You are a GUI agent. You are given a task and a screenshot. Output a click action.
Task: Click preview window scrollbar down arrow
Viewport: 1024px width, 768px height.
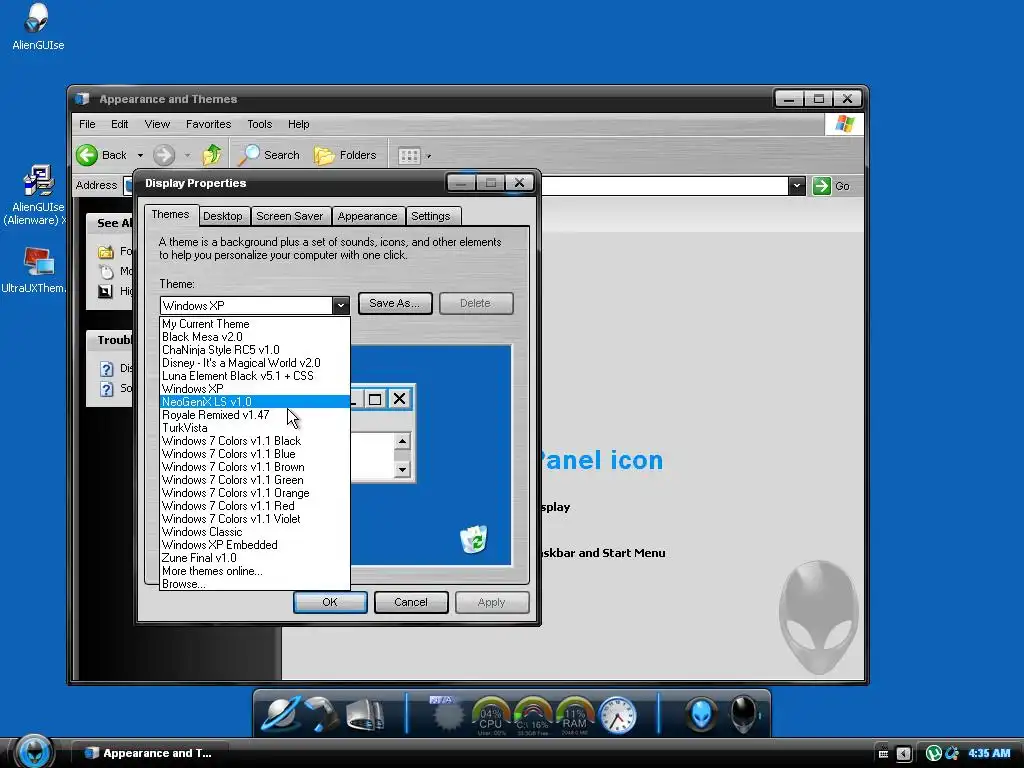[x=402, y=470]
